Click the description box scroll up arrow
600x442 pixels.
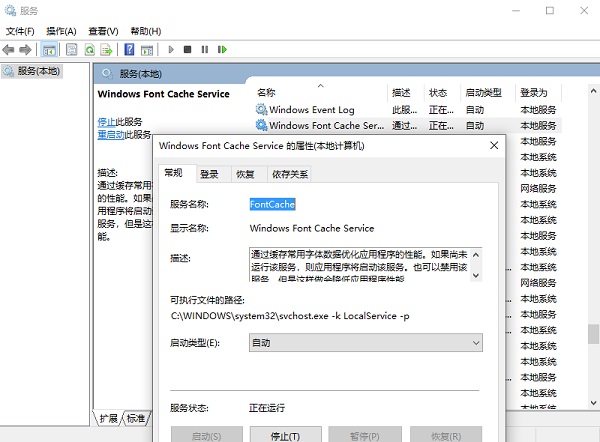pyautogui.click(x=476, y=255)
